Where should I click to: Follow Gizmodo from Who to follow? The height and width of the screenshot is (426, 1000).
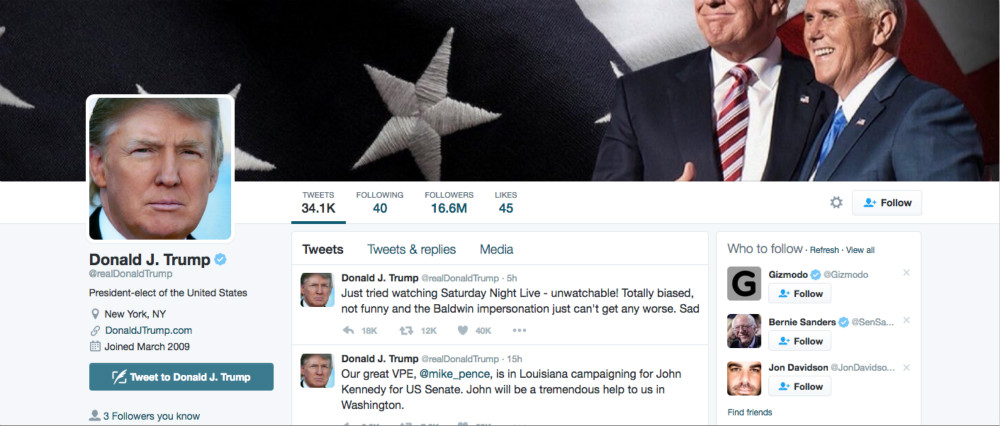click(800, 294)
